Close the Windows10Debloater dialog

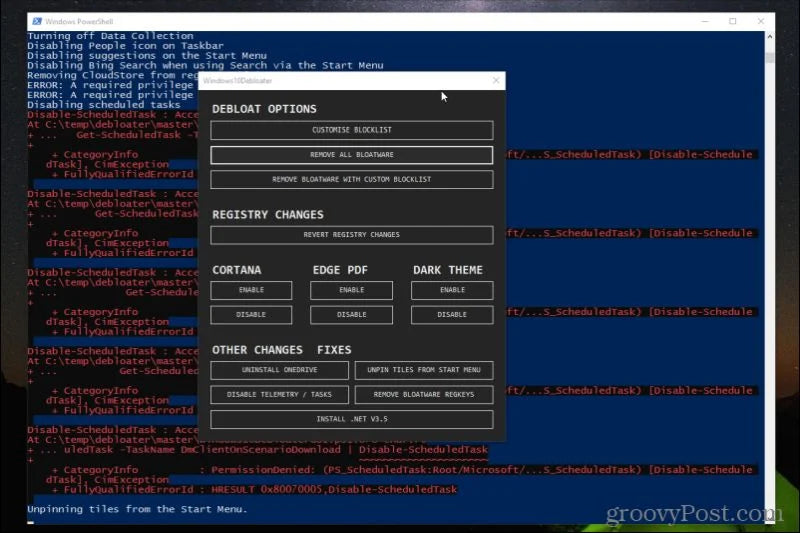496,81
